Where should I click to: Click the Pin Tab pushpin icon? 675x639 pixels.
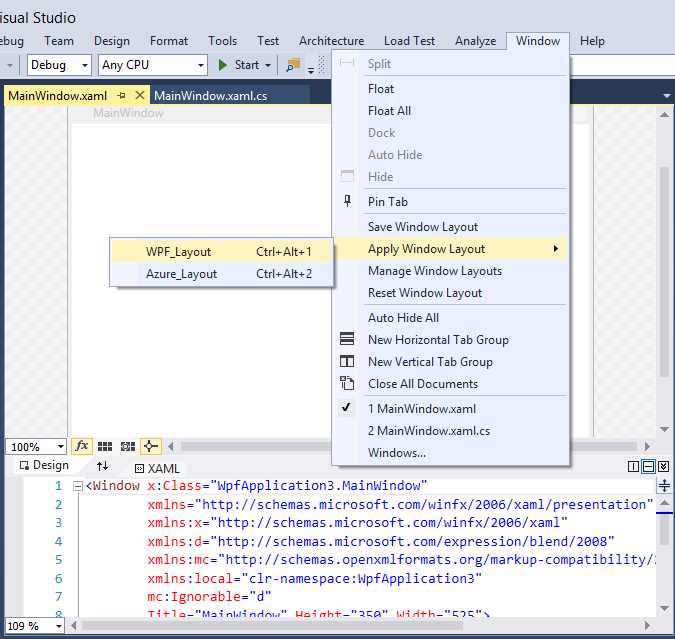[347, 201]
